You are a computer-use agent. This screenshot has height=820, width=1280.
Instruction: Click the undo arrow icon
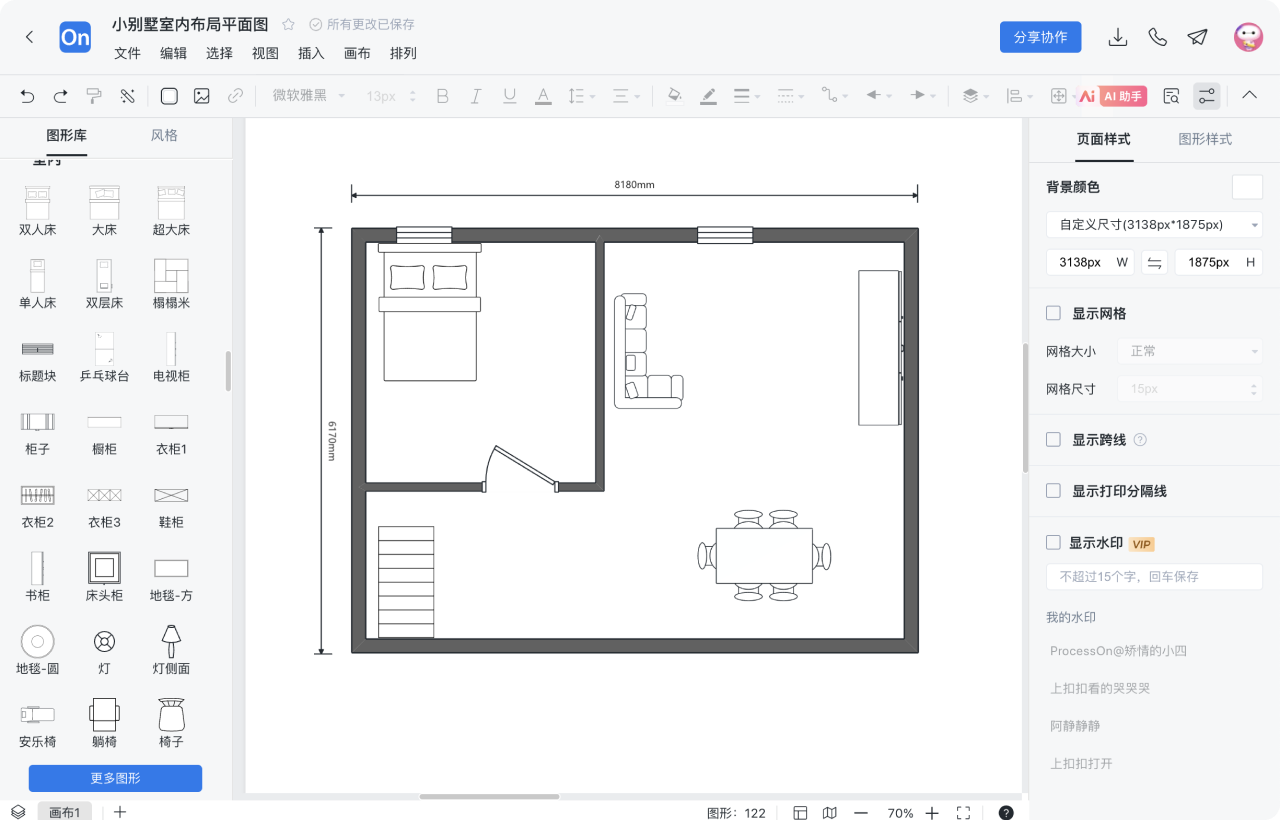pyautogui.click(x=27, y=96)
